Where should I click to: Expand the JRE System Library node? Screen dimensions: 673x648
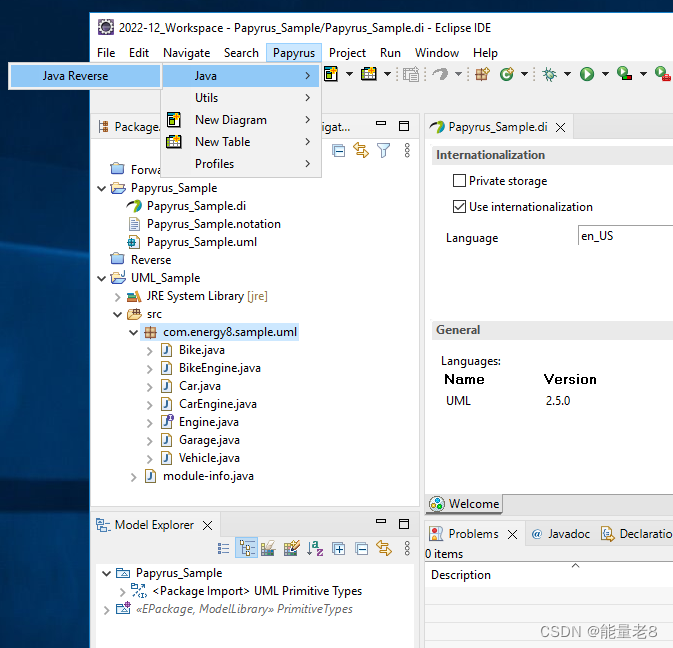(x=118, y=297)
